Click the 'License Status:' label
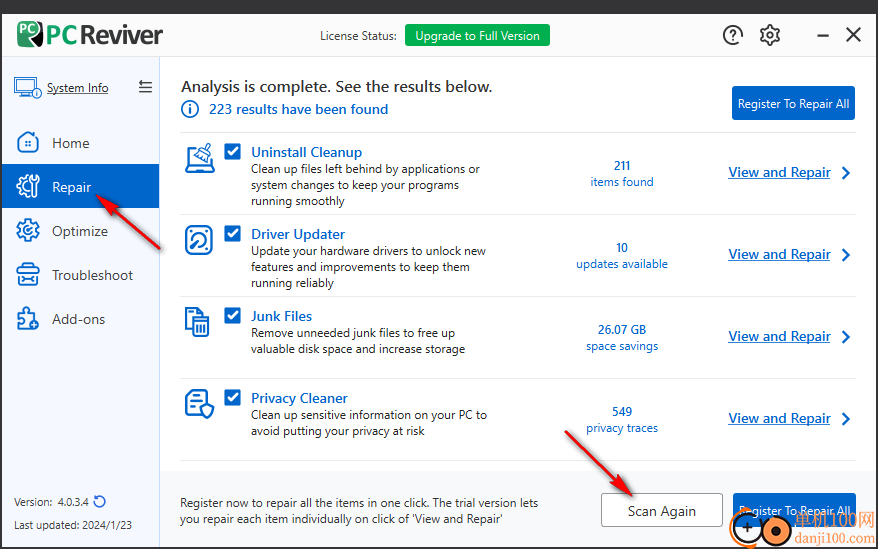 pos(358,36)
